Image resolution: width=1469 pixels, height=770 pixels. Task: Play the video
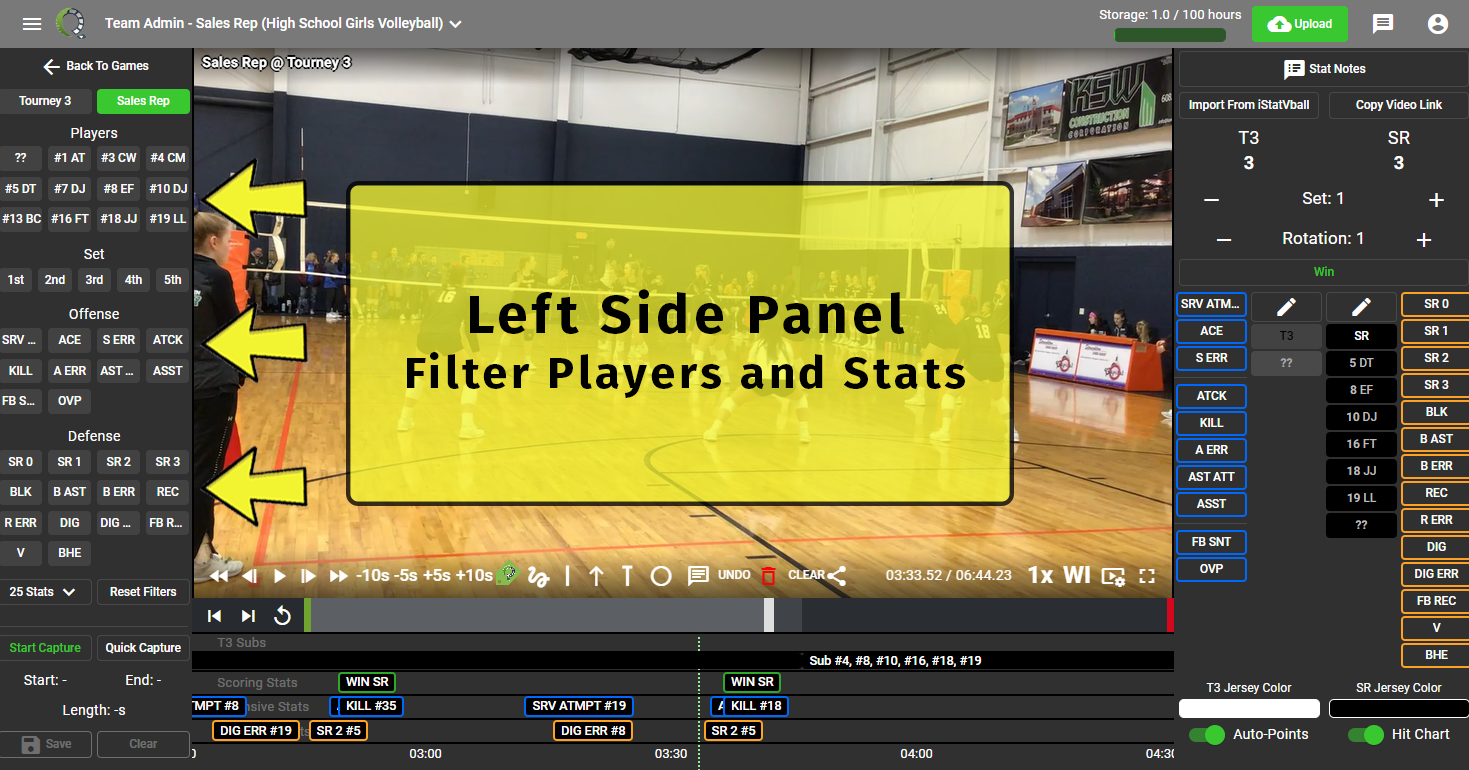coord(280,576)
